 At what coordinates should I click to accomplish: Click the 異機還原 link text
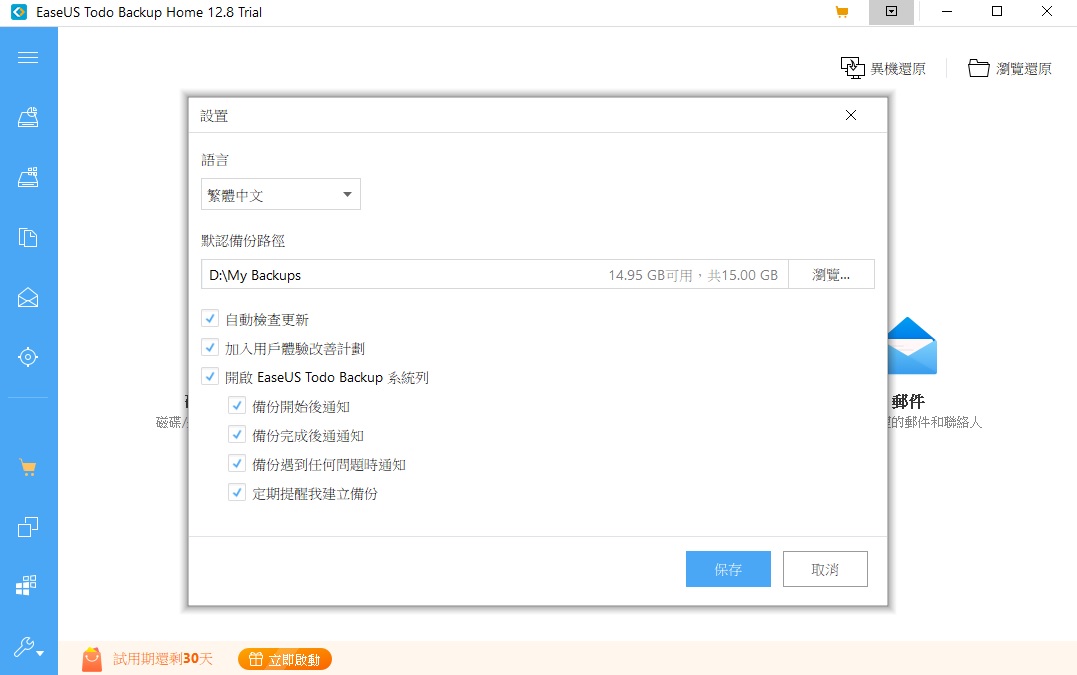898,69
